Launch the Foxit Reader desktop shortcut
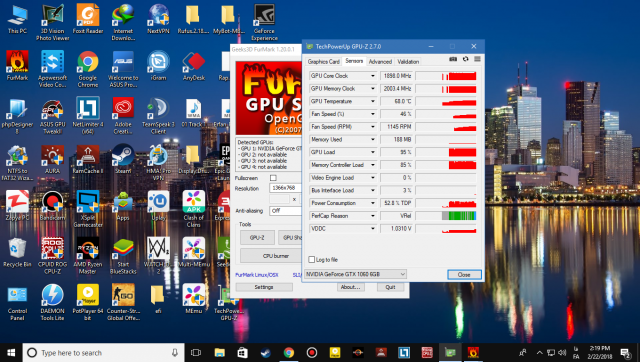This screenshot has height=362, width=640. [88, 19]
